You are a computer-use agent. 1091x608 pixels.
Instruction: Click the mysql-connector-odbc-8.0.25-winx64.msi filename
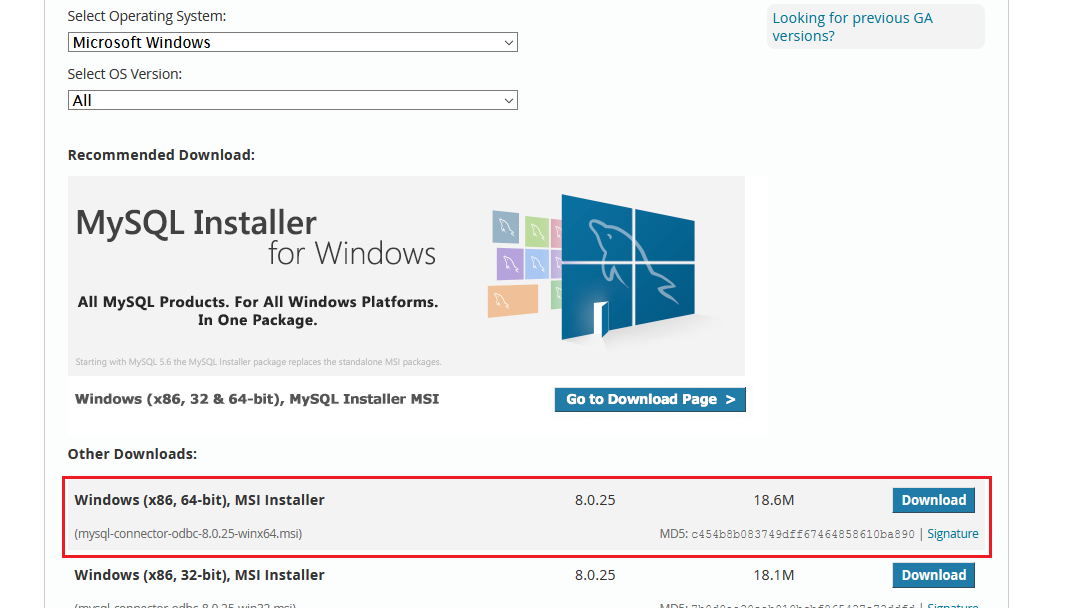coord(188,534)
